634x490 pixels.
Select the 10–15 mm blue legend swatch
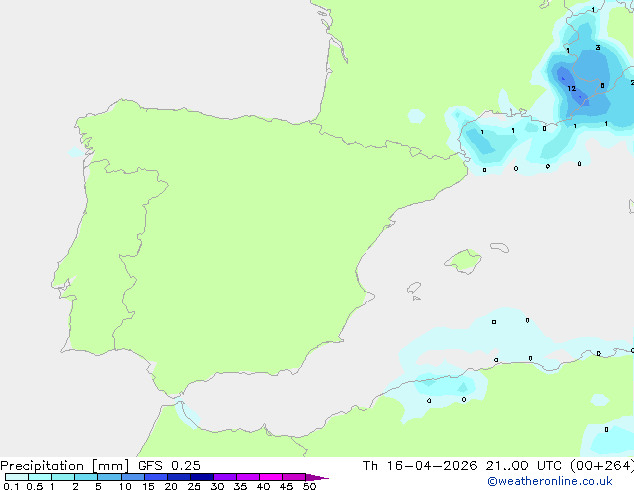133,477
